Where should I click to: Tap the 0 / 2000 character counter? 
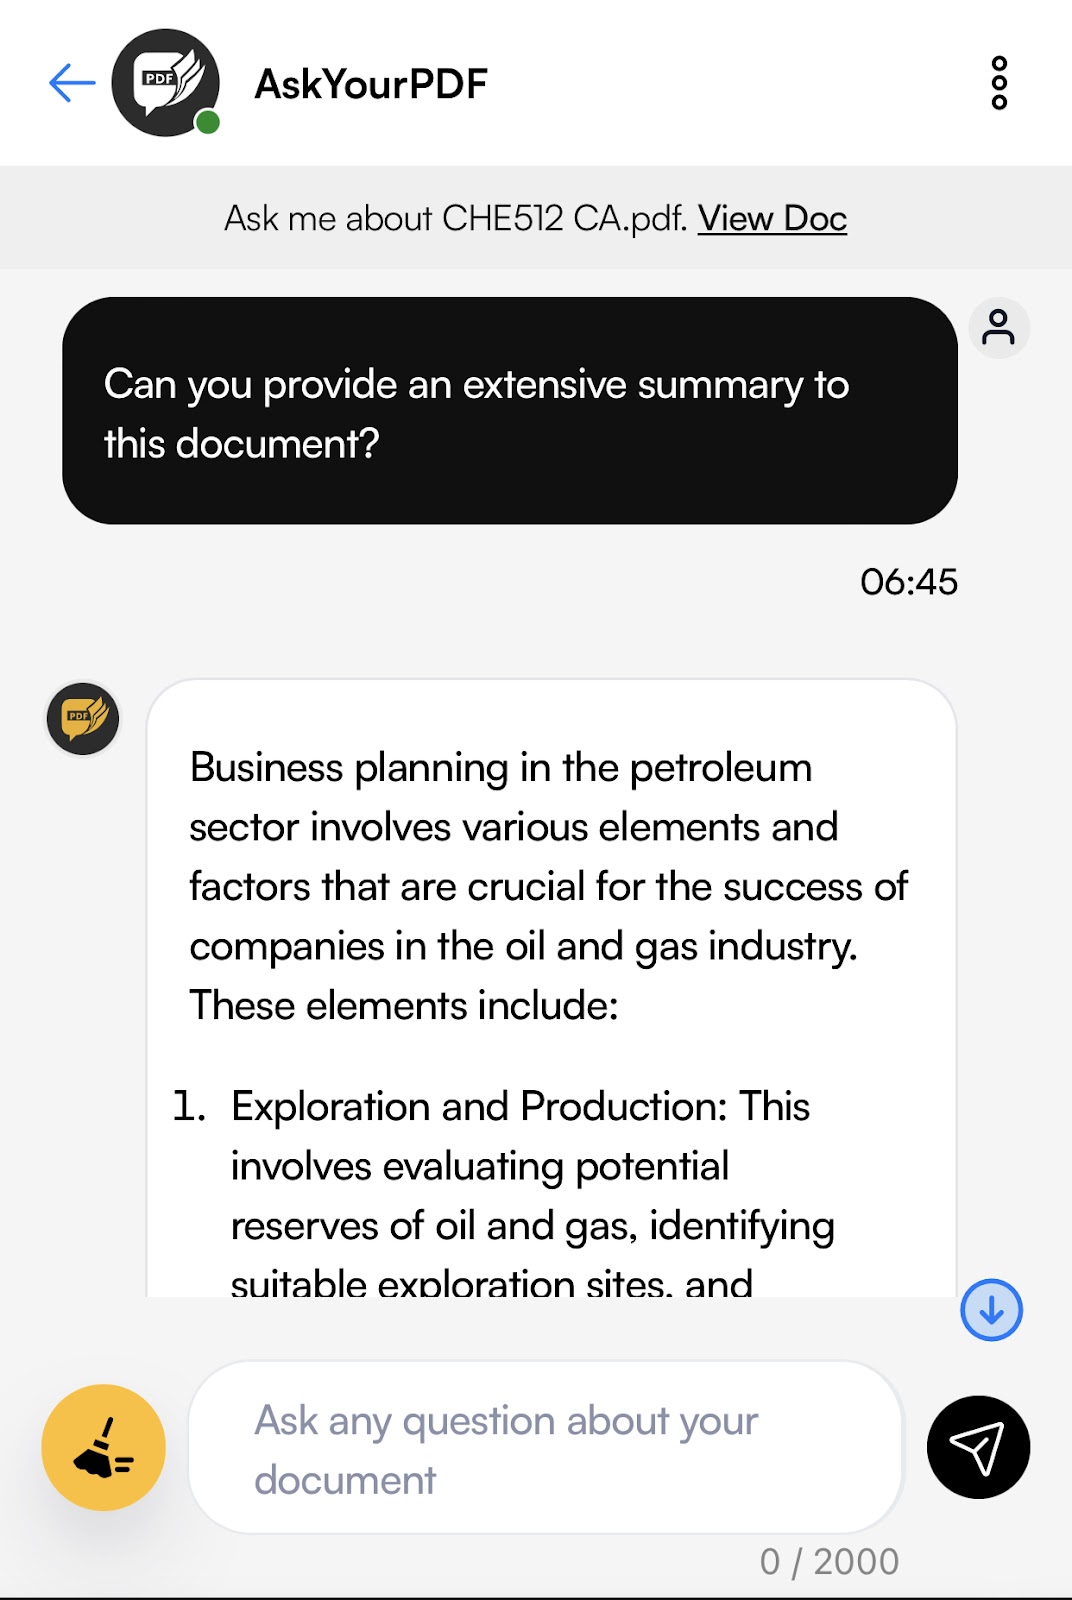pos(829,1561)
